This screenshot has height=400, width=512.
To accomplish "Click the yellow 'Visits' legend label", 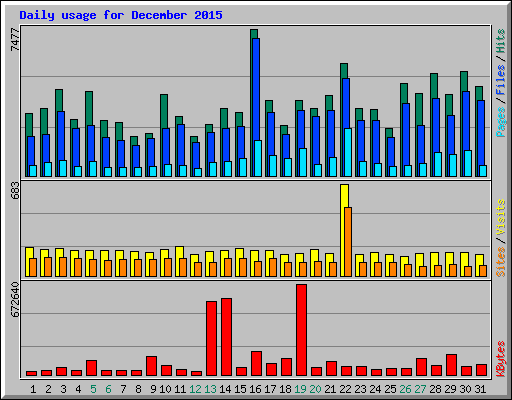I will (501, 217).
